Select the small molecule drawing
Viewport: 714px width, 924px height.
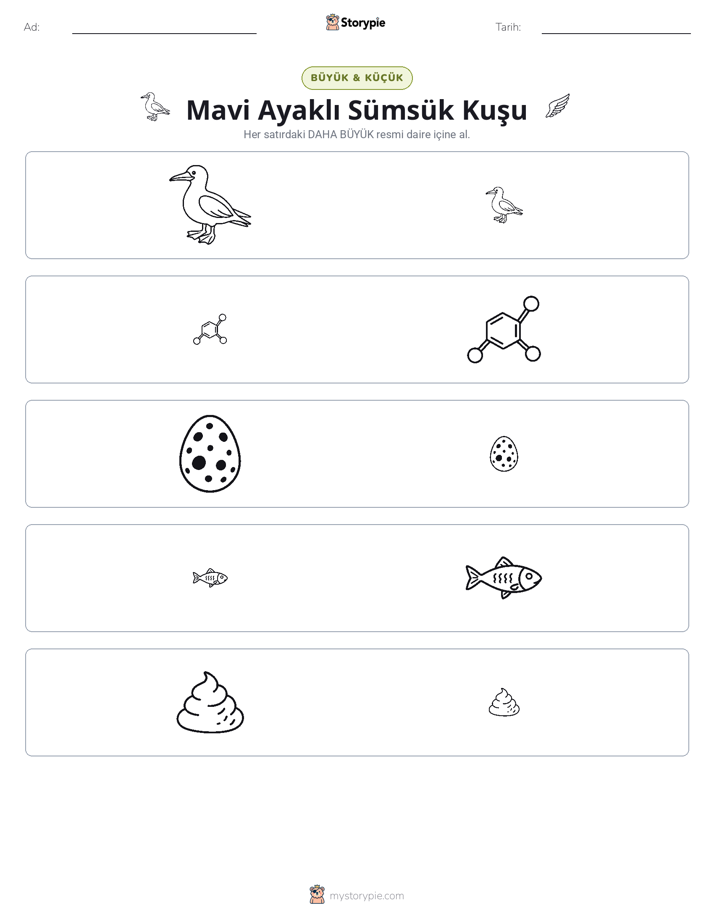210,329
